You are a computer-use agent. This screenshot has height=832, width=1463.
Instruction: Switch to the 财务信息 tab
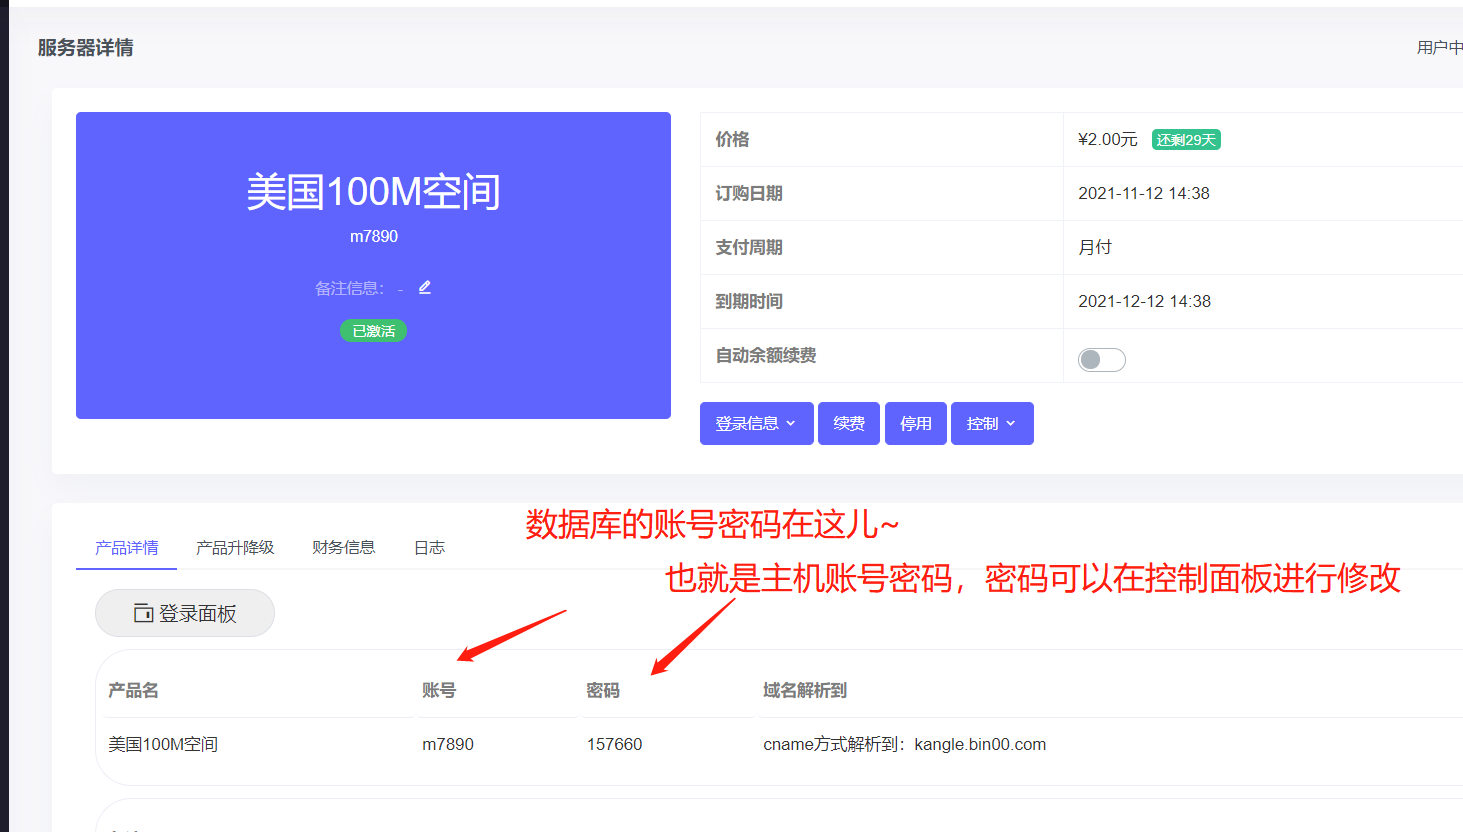click(x=343, y=547)
